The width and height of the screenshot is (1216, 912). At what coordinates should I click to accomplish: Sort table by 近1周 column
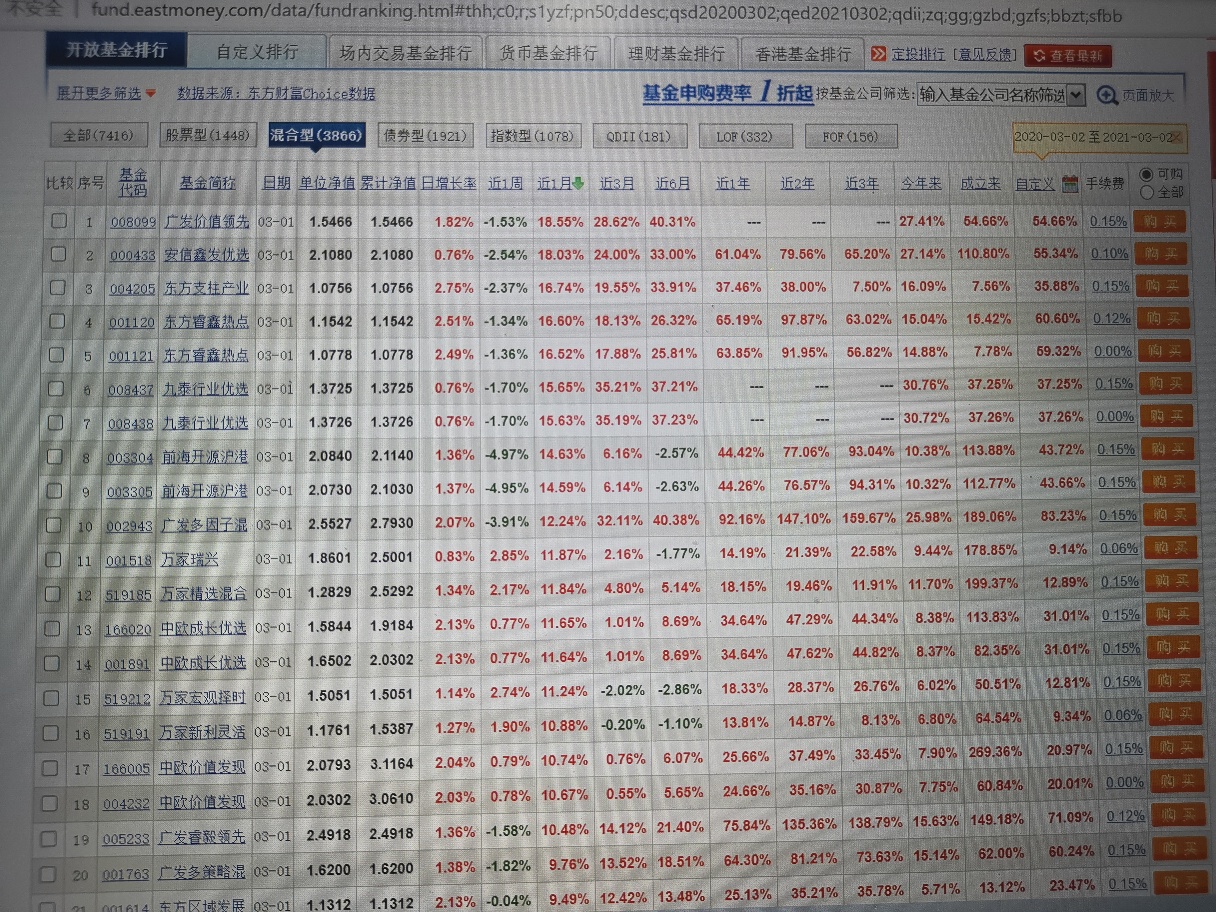[x=505, y=184]
